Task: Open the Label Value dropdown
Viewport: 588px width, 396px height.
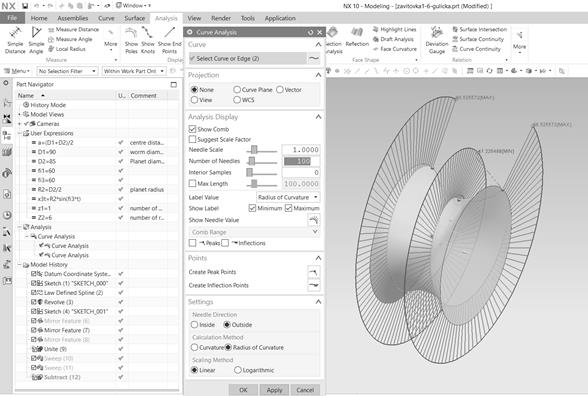Action: (288, 197)
